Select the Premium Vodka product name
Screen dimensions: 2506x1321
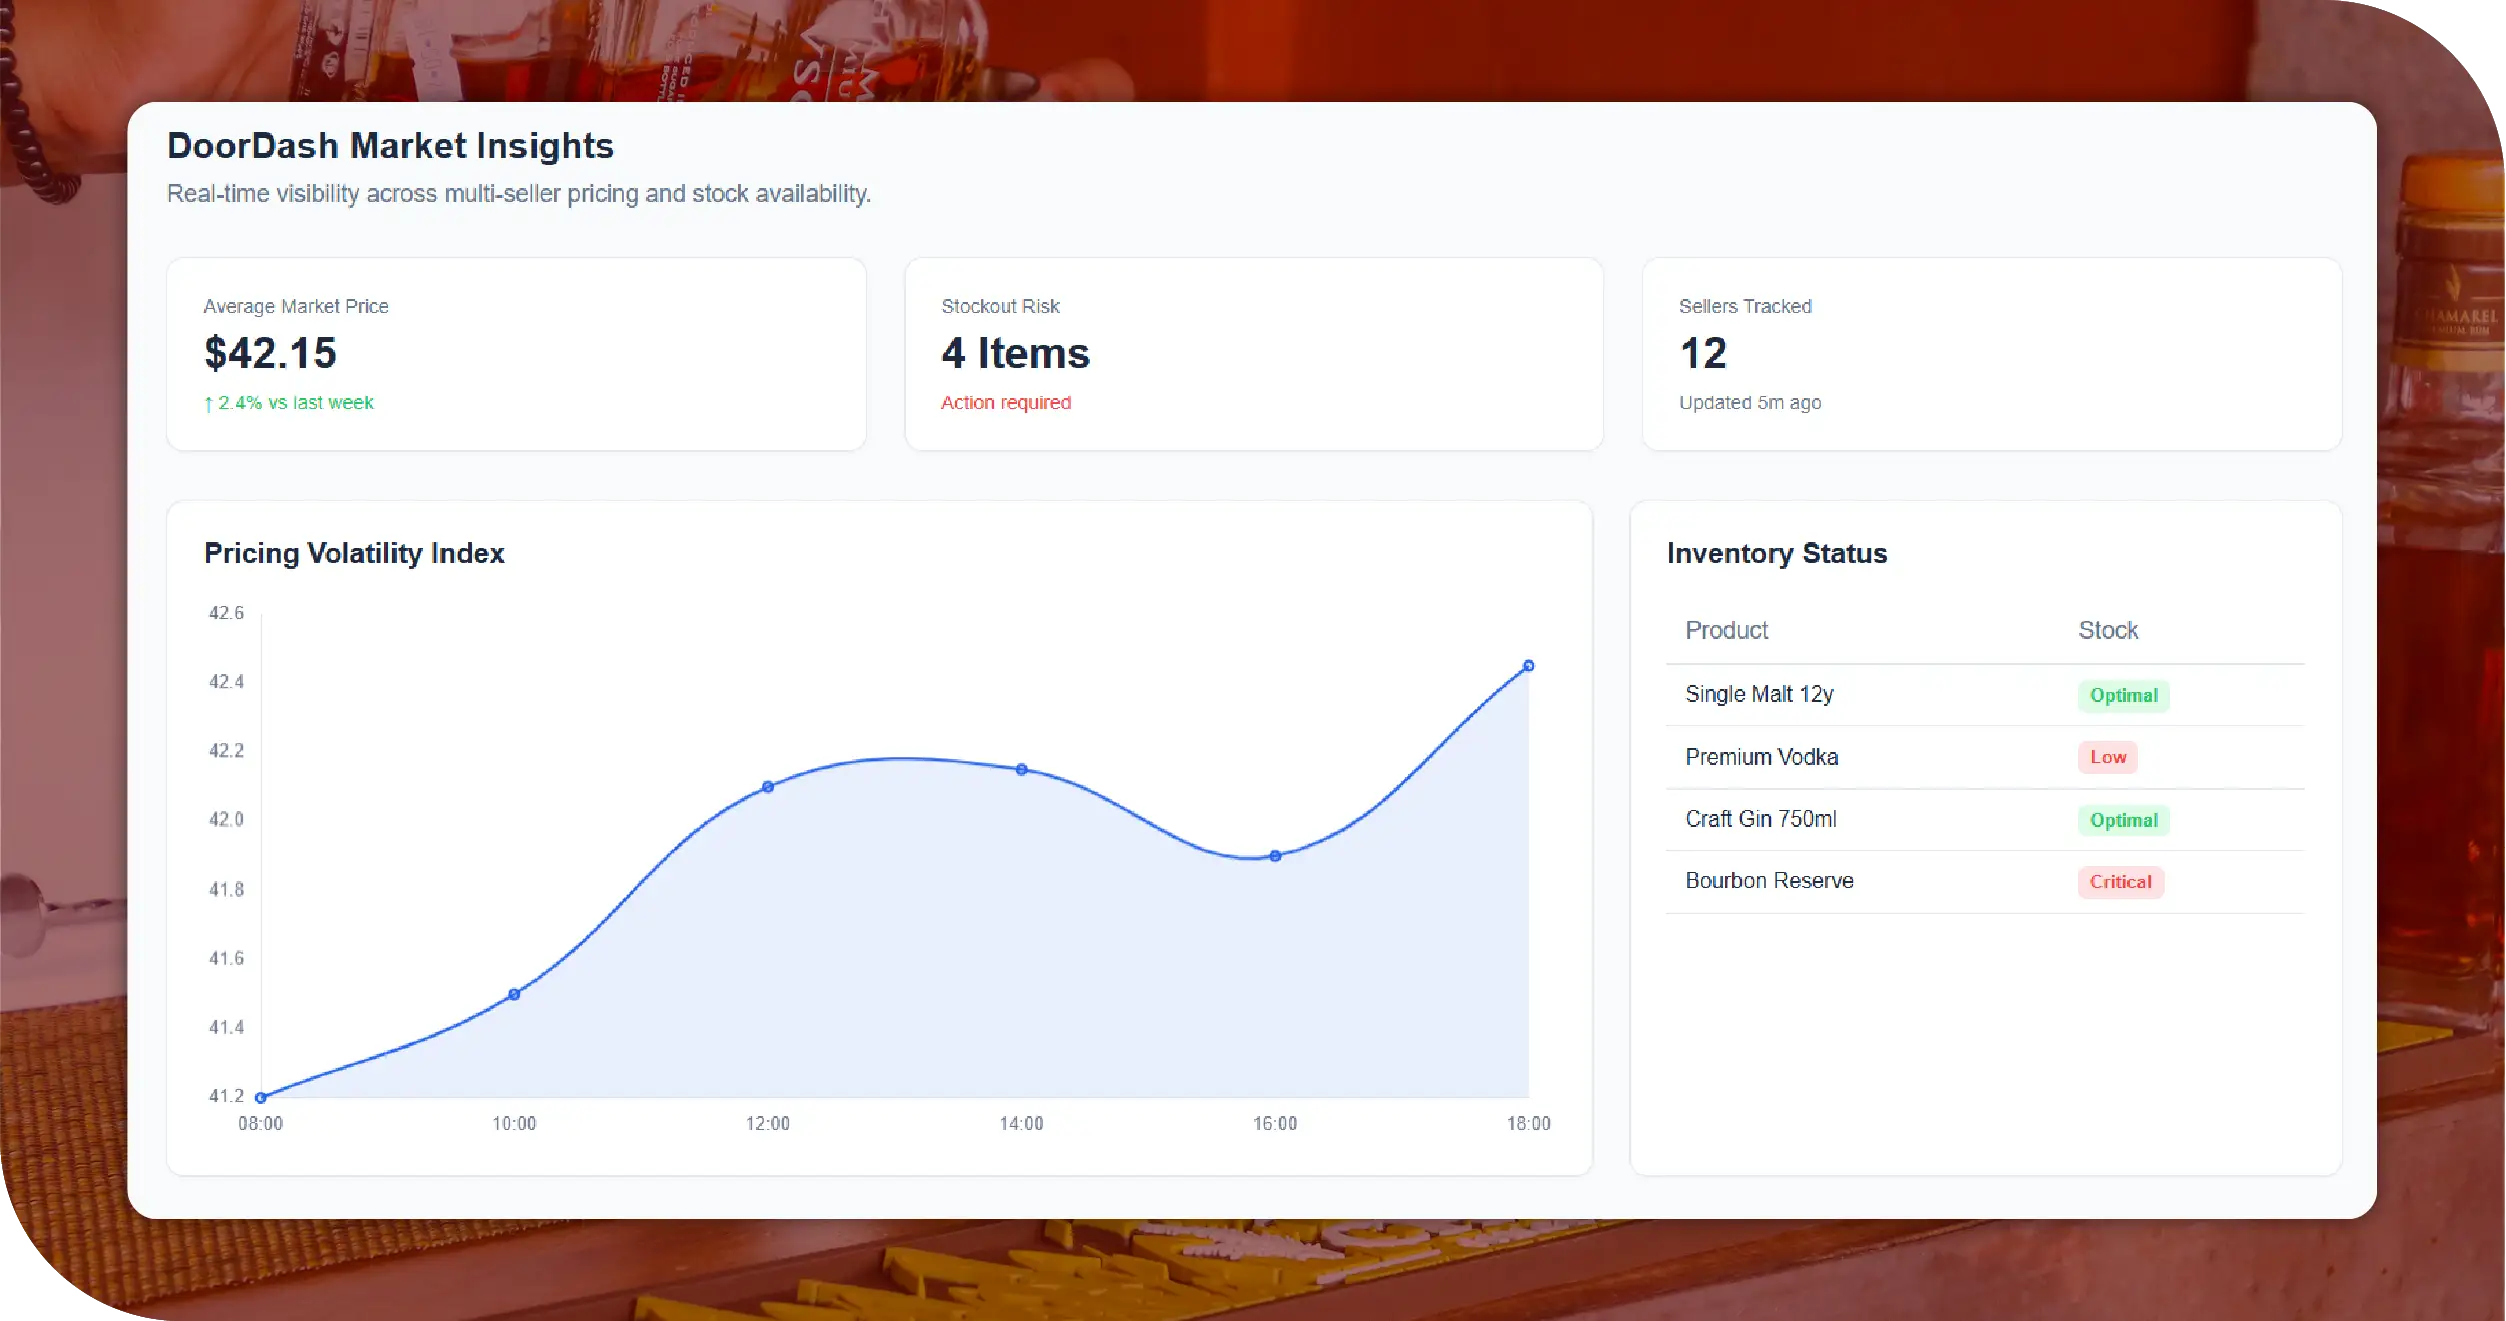[x=1761, y=757]
